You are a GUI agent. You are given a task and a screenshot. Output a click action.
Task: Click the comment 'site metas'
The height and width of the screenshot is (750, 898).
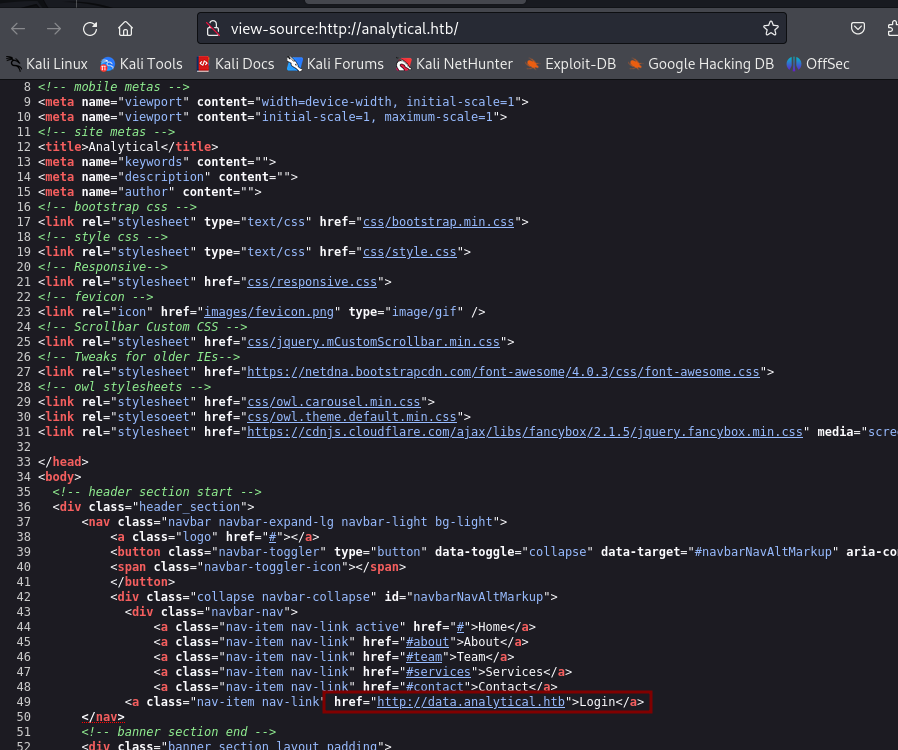pyautogui.click(x=107, y=132)
